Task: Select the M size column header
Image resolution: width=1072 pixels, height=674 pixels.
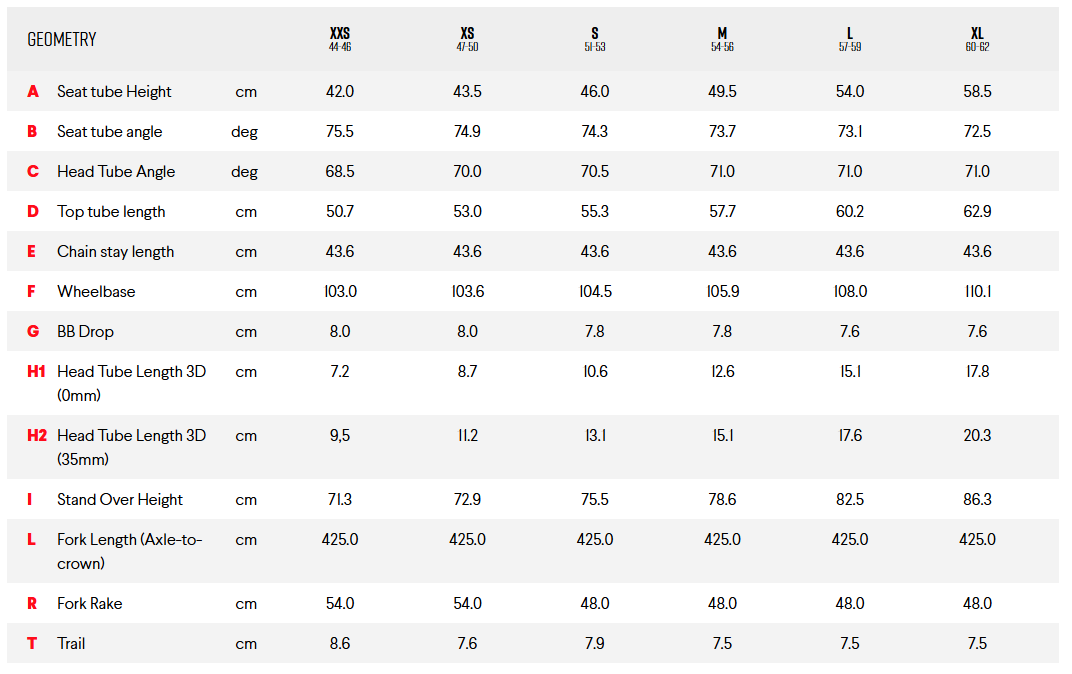Action: click(x=722, y=38)
